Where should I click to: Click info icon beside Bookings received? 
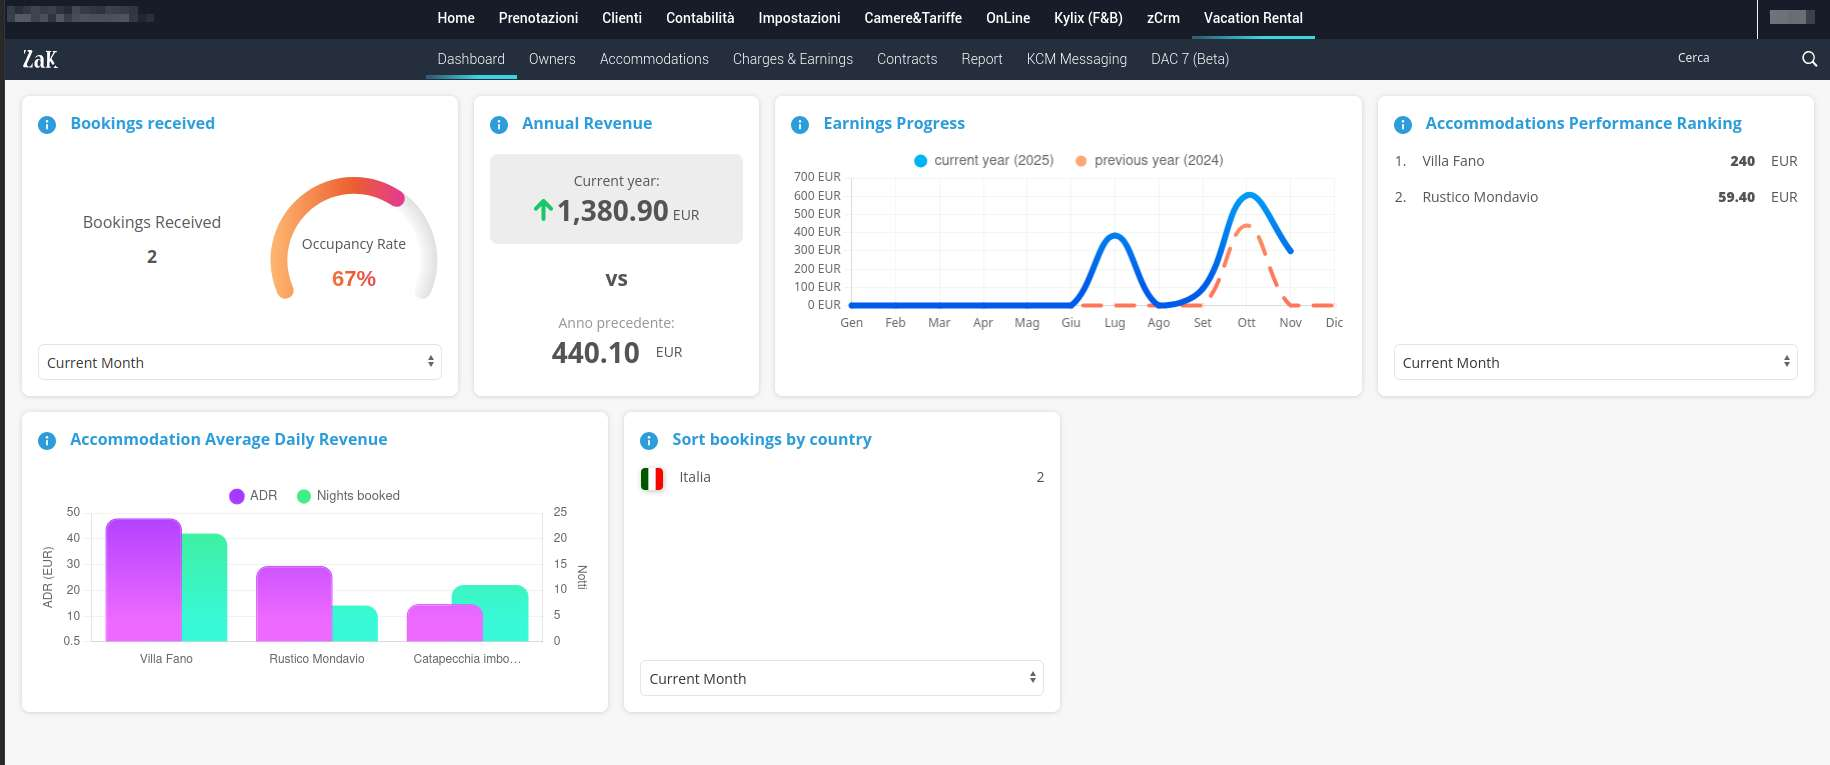(47, 125)
